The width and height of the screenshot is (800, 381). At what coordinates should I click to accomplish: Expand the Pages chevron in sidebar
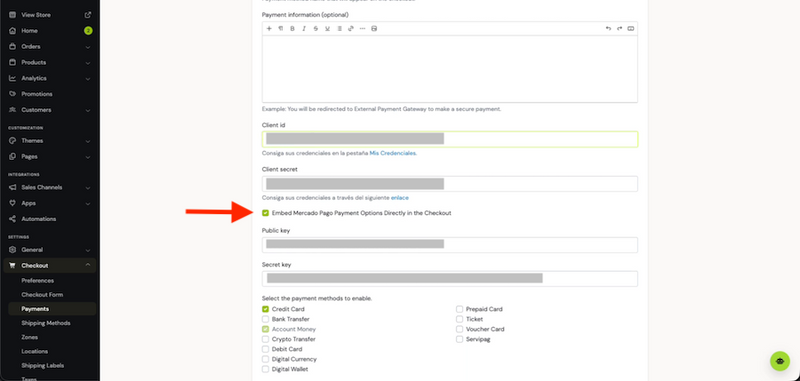tap(88, 157)
